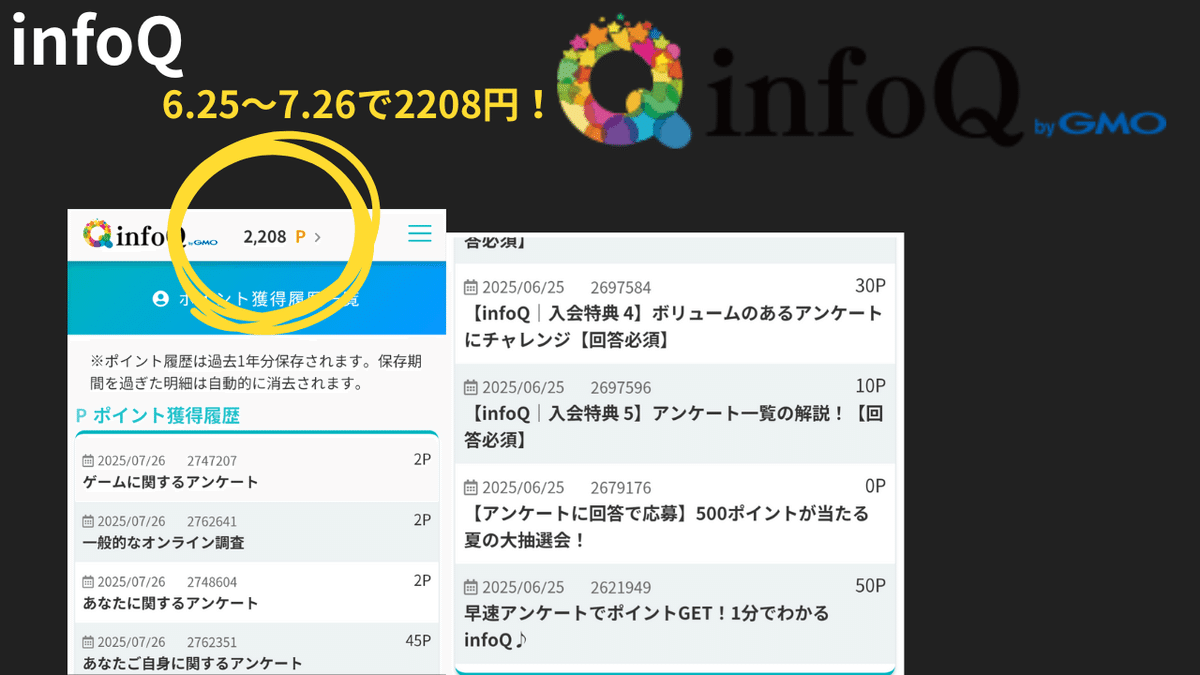1200x675 pixels.
Task: Click calendar icon next to 早速アンケート entry
Action: pyautogui.click(x=471, y=587)
